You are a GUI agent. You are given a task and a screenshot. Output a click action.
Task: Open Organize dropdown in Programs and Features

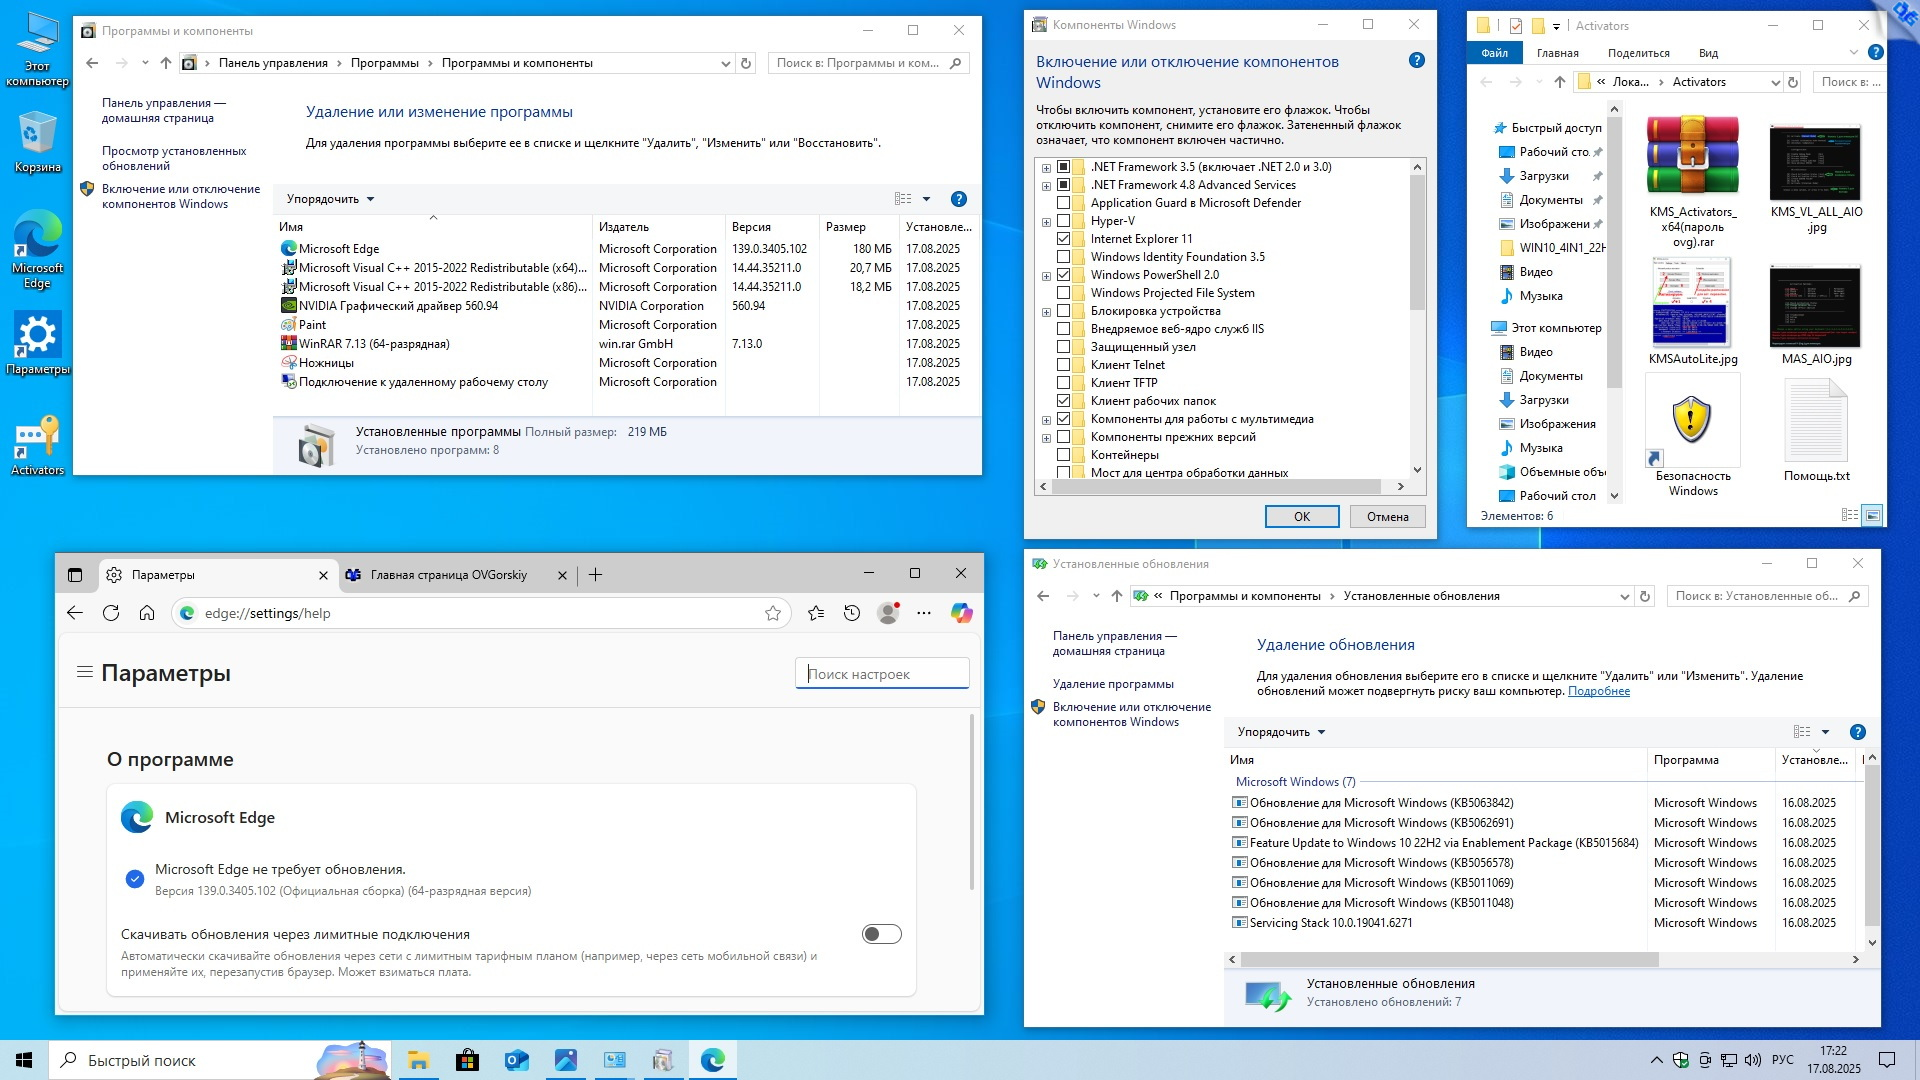pos(330,199)
